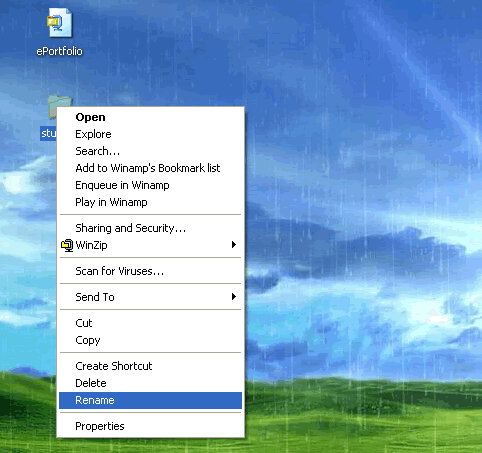The height and width of the screenshot is (453, 482).
Task: Choose Explore from the context menu
Action: coord(150,134)
